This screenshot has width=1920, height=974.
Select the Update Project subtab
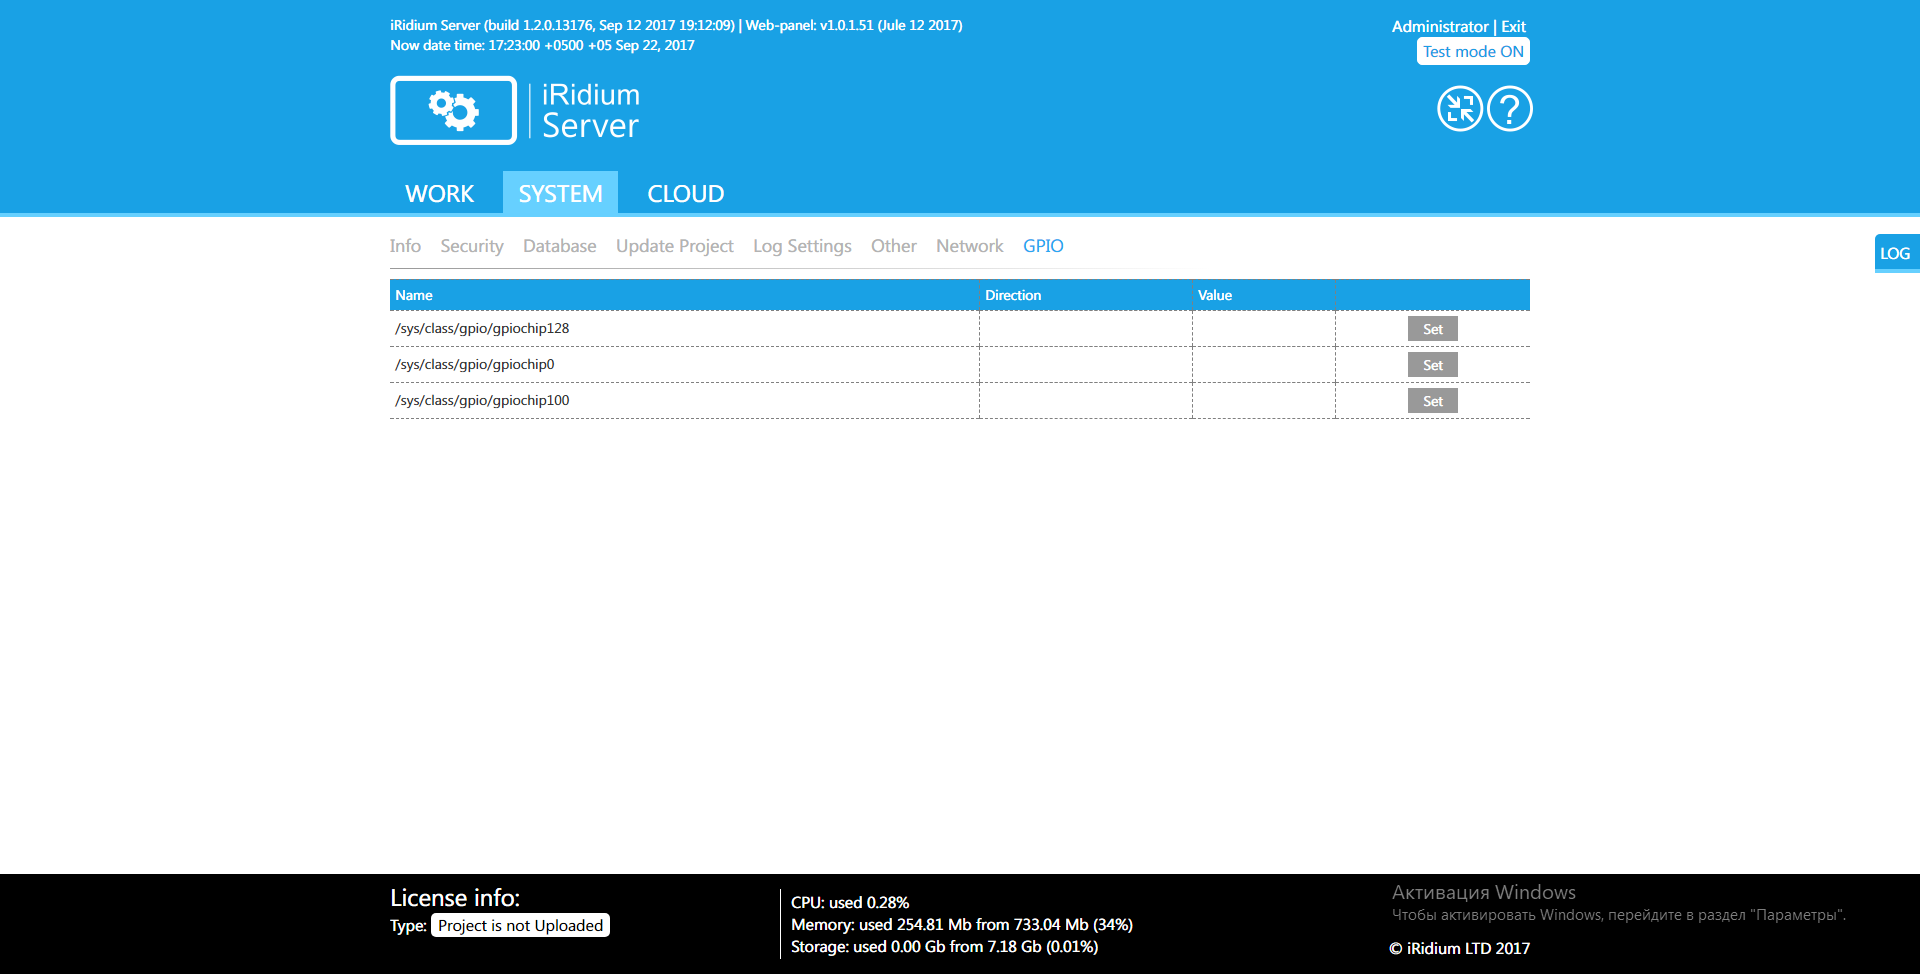[x=674, y=246]
